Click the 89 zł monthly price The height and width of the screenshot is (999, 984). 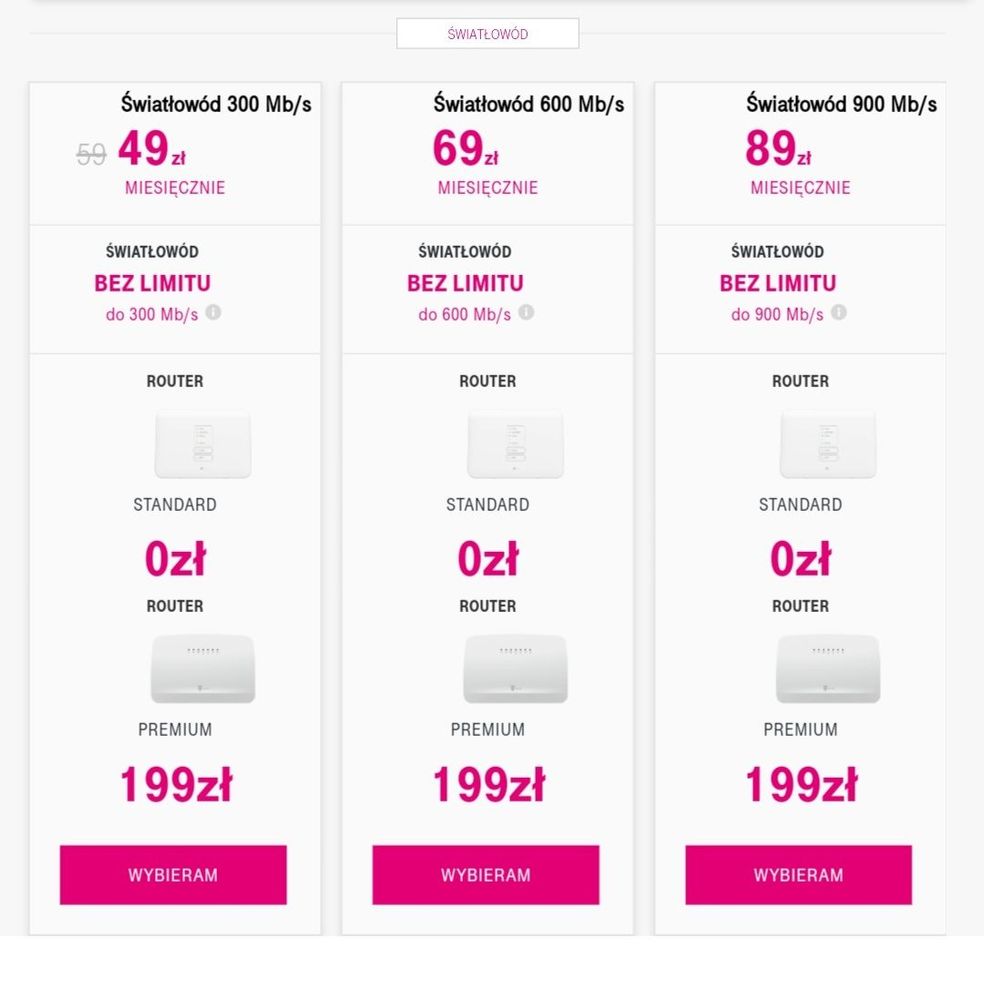pos(777,151)
